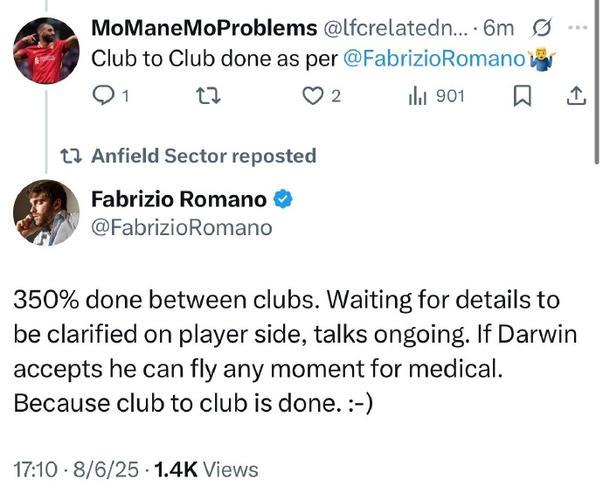Bookmark the MoManeMoProblems tweet
The image size is (603, 500).
(x=521, y=96)
